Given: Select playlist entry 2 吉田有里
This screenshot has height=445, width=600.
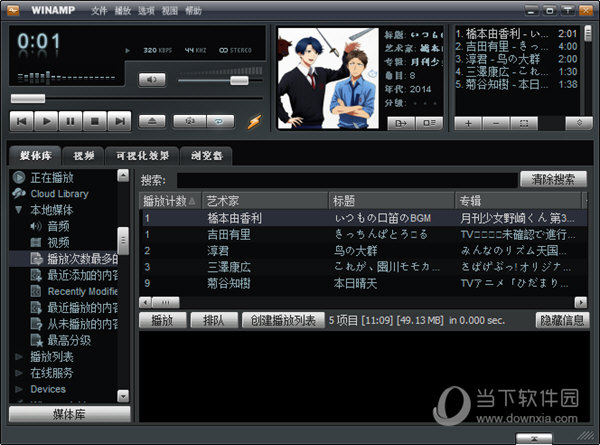Looking at the screenshot, I should [516, 46].
